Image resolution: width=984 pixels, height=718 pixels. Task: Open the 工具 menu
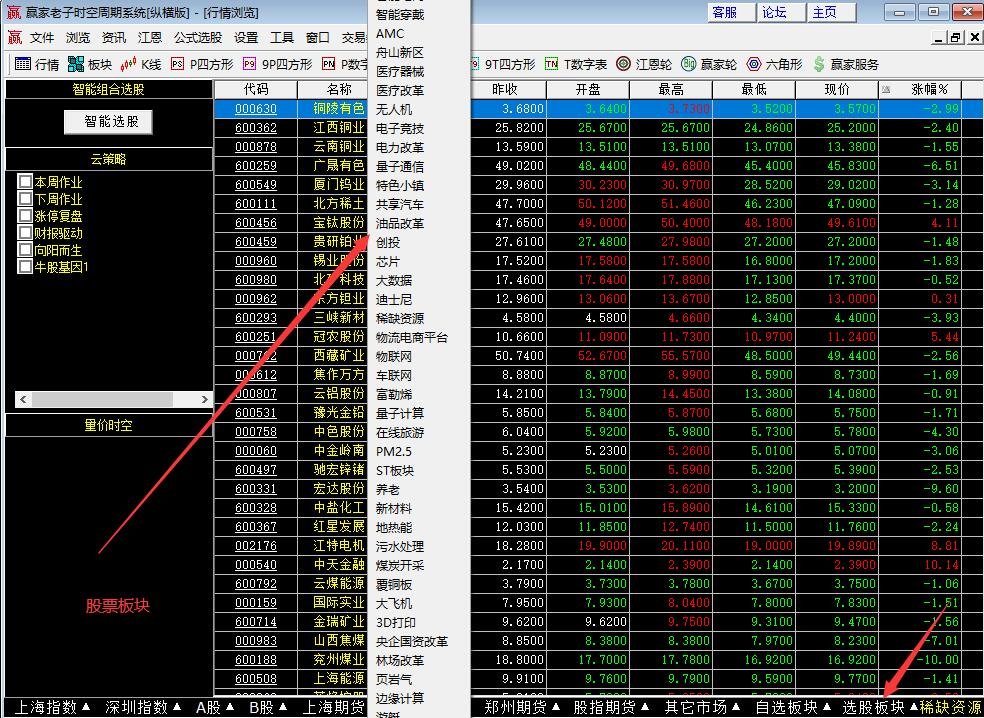click(282, 38)
